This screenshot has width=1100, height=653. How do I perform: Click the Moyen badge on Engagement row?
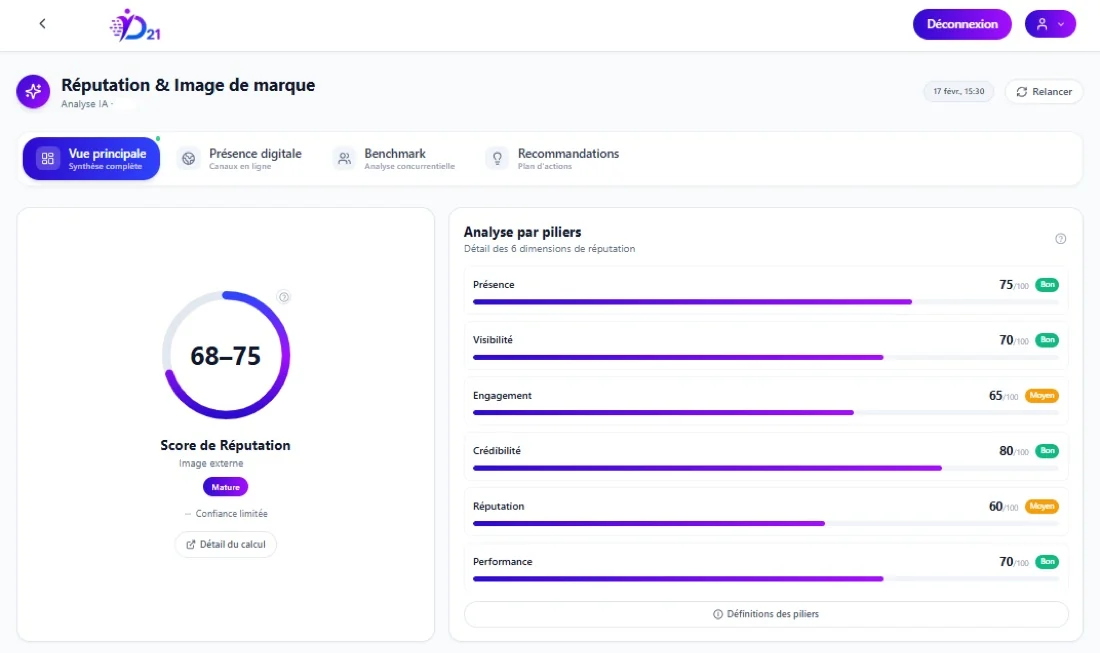pos(1042,396)
